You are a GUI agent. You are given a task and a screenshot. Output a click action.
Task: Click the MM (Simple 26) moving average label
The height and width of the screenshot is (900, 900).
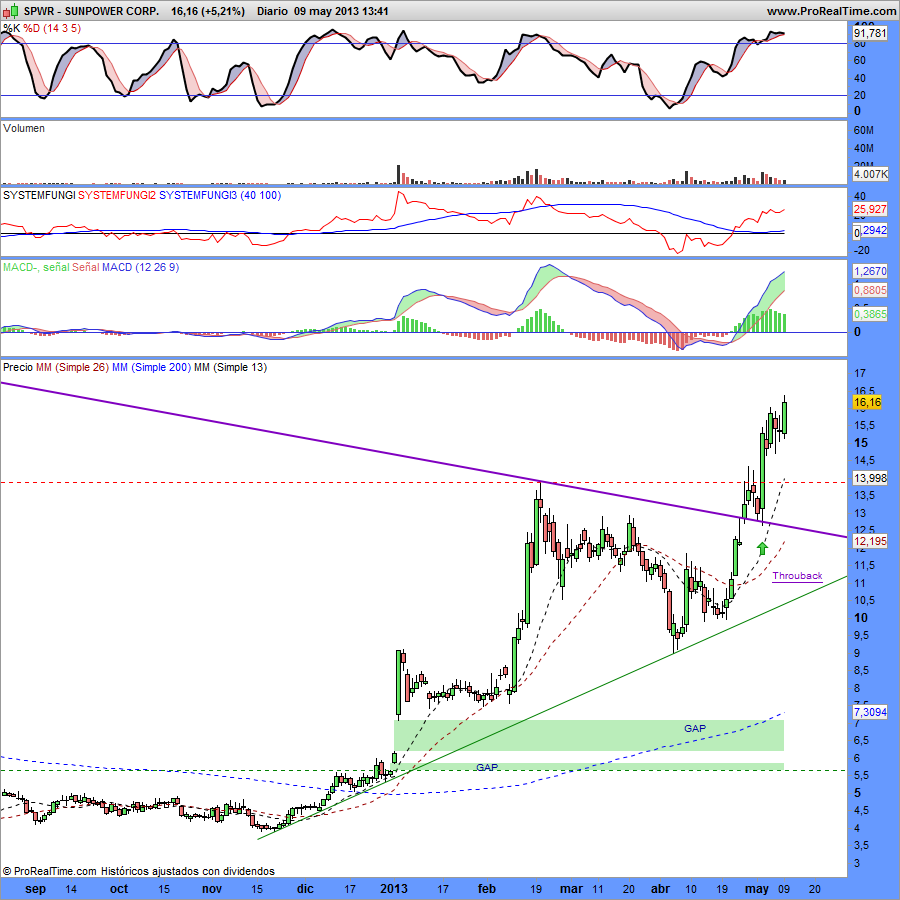[x=72, y=367]
